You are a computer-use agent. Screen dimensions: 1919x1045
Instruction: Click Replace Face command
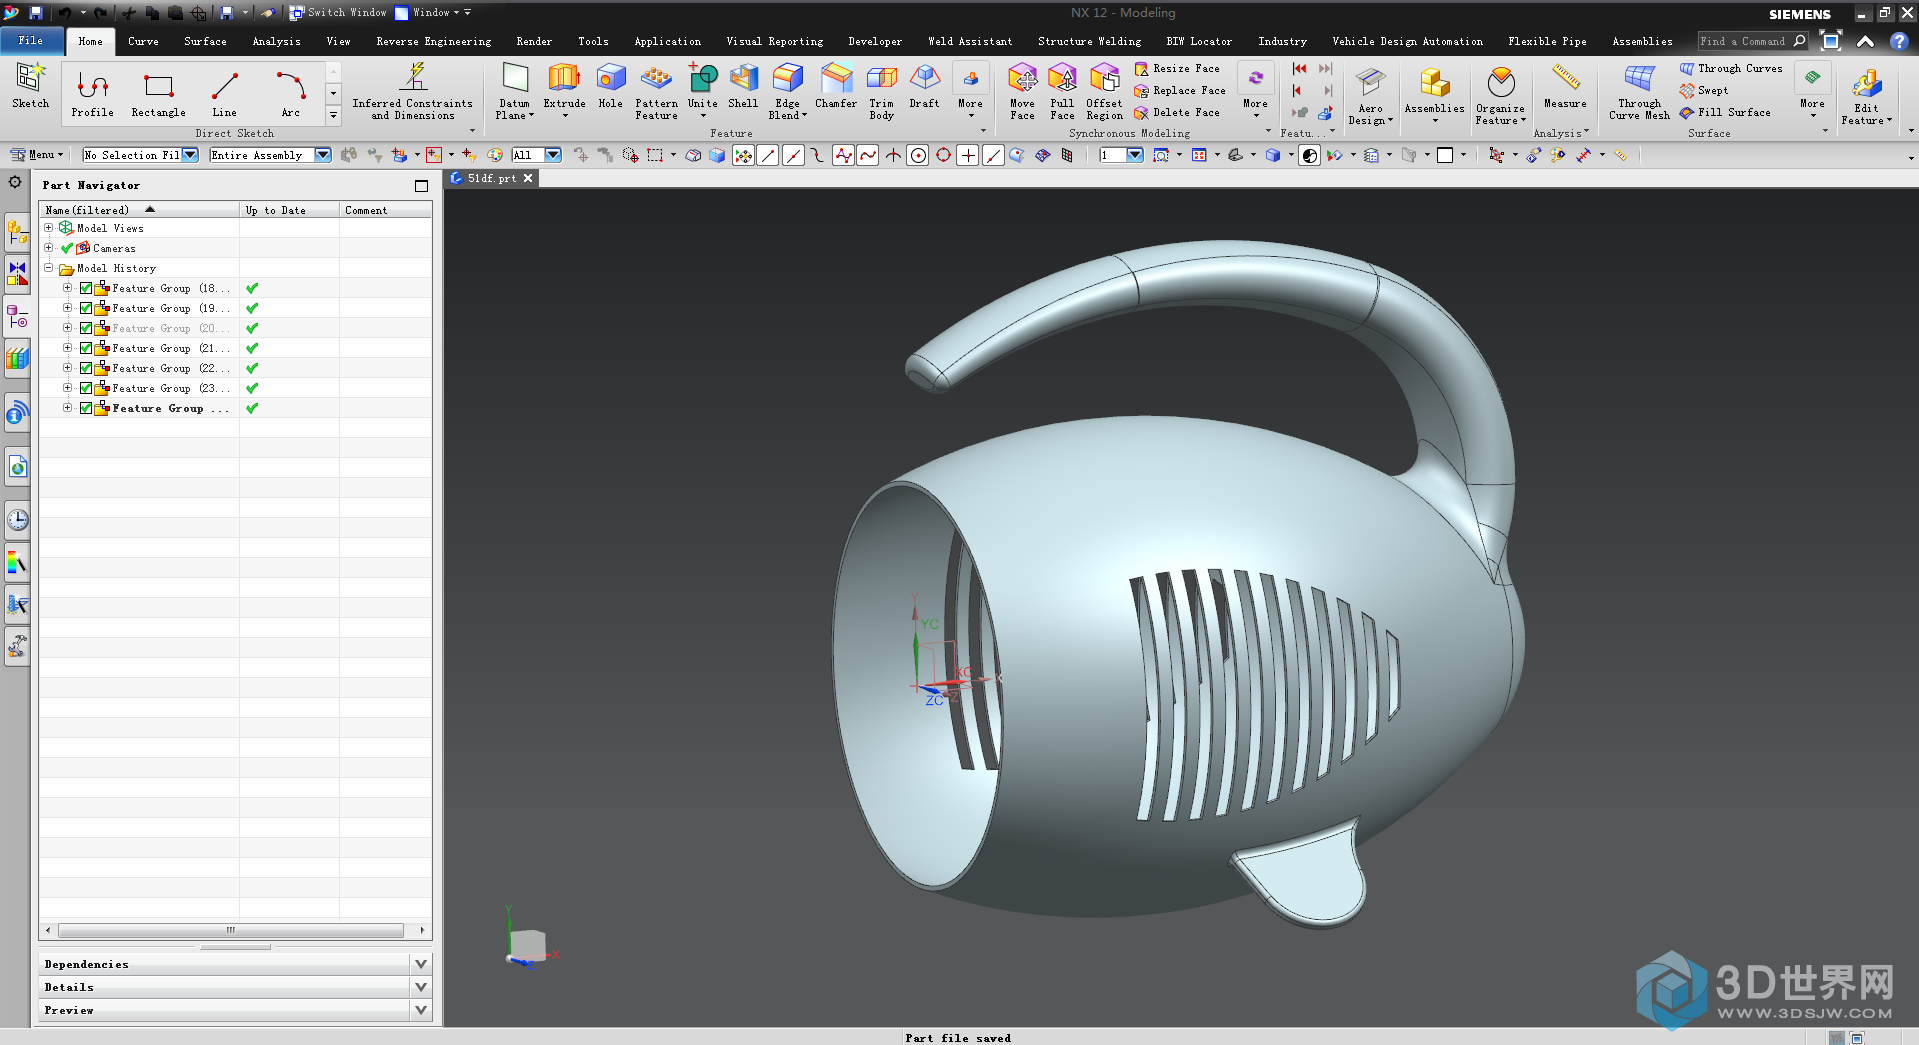tap(1179, 91)
